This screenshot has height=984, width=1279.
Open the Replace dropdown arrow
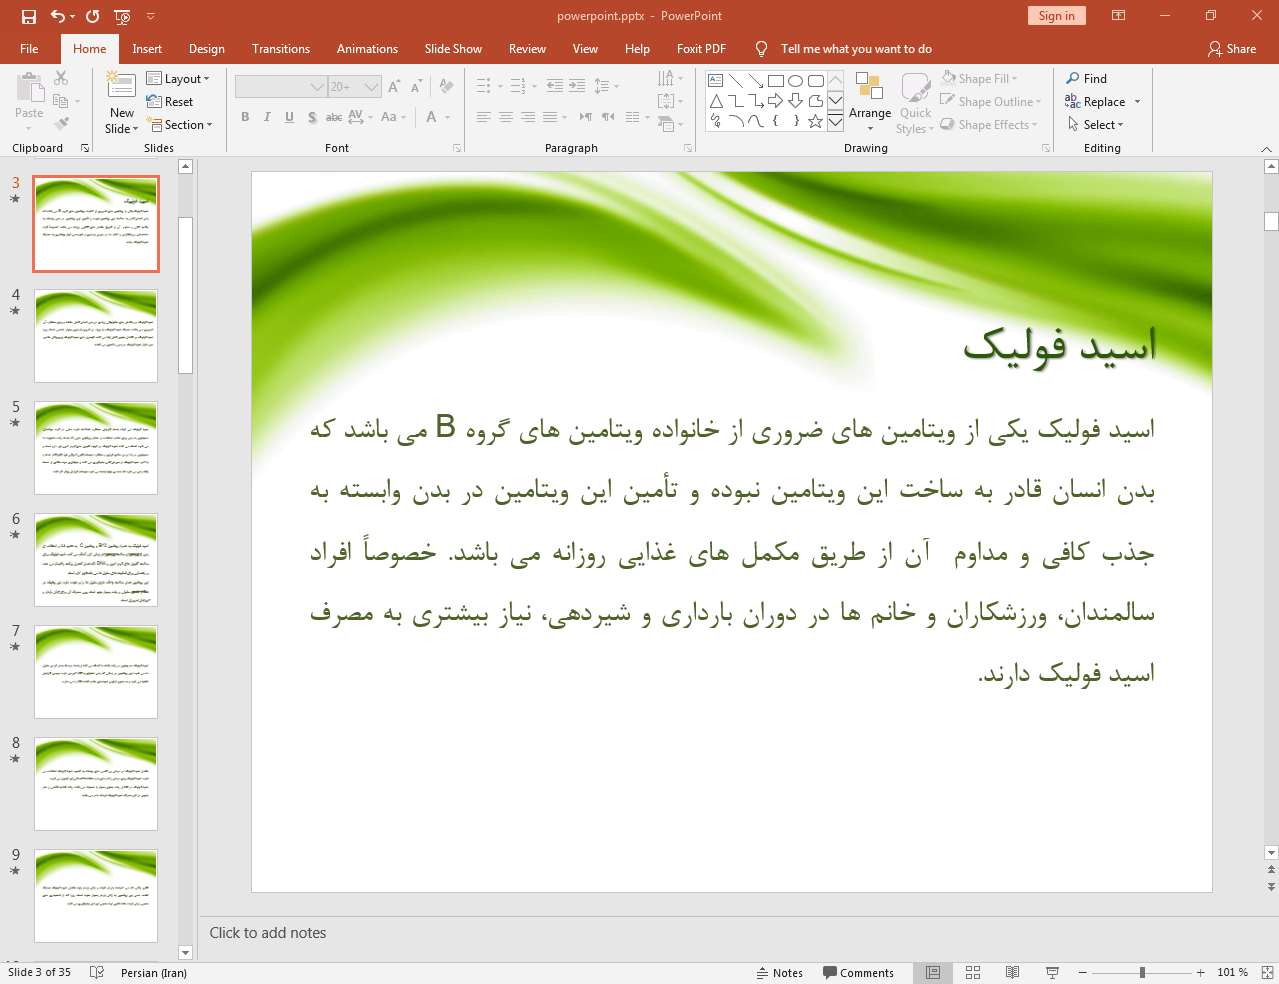tap(1137, 102)
